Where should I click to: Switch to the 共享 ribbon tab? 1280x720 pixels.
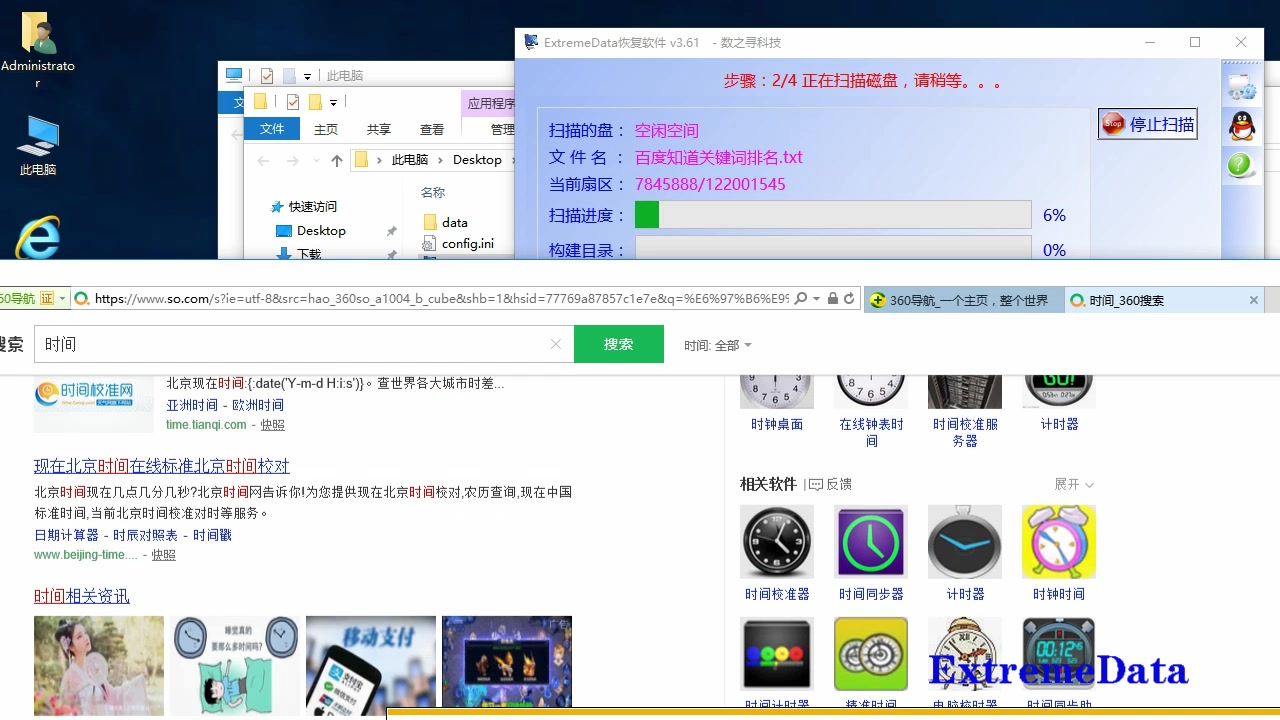(x=379, y=129)
